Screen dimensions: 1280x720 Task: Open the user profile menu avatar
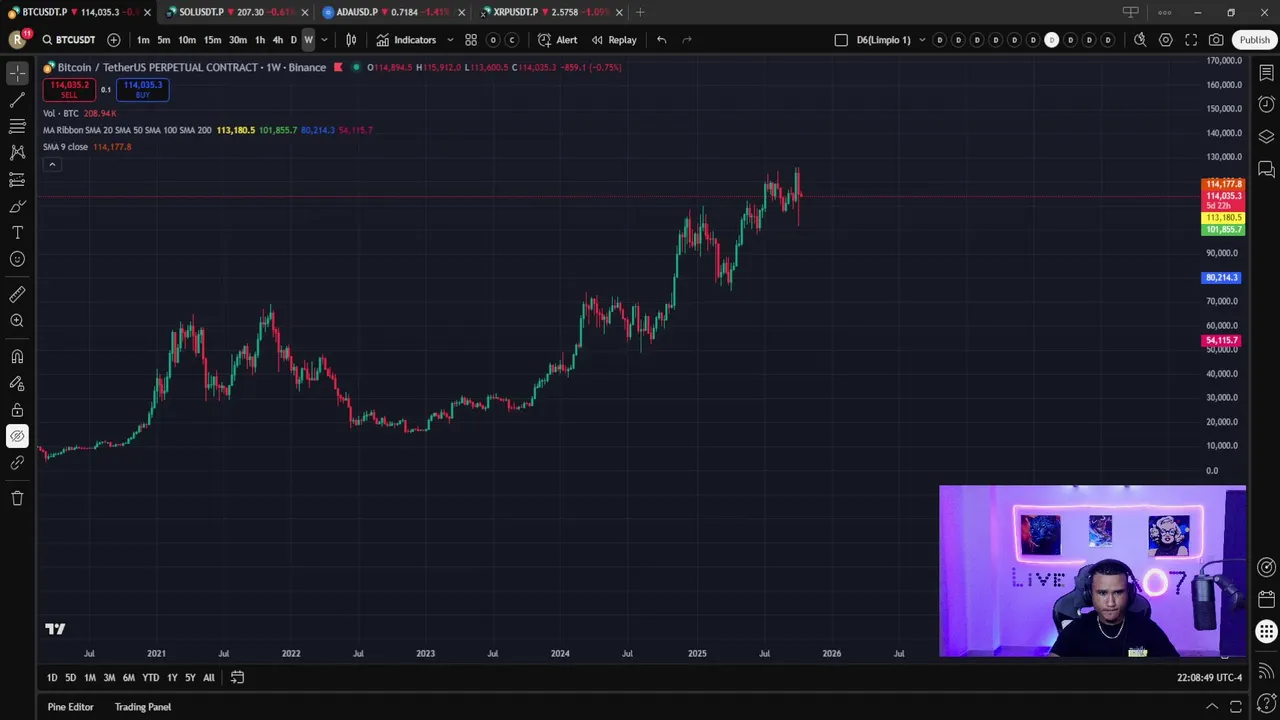(17, 40)
